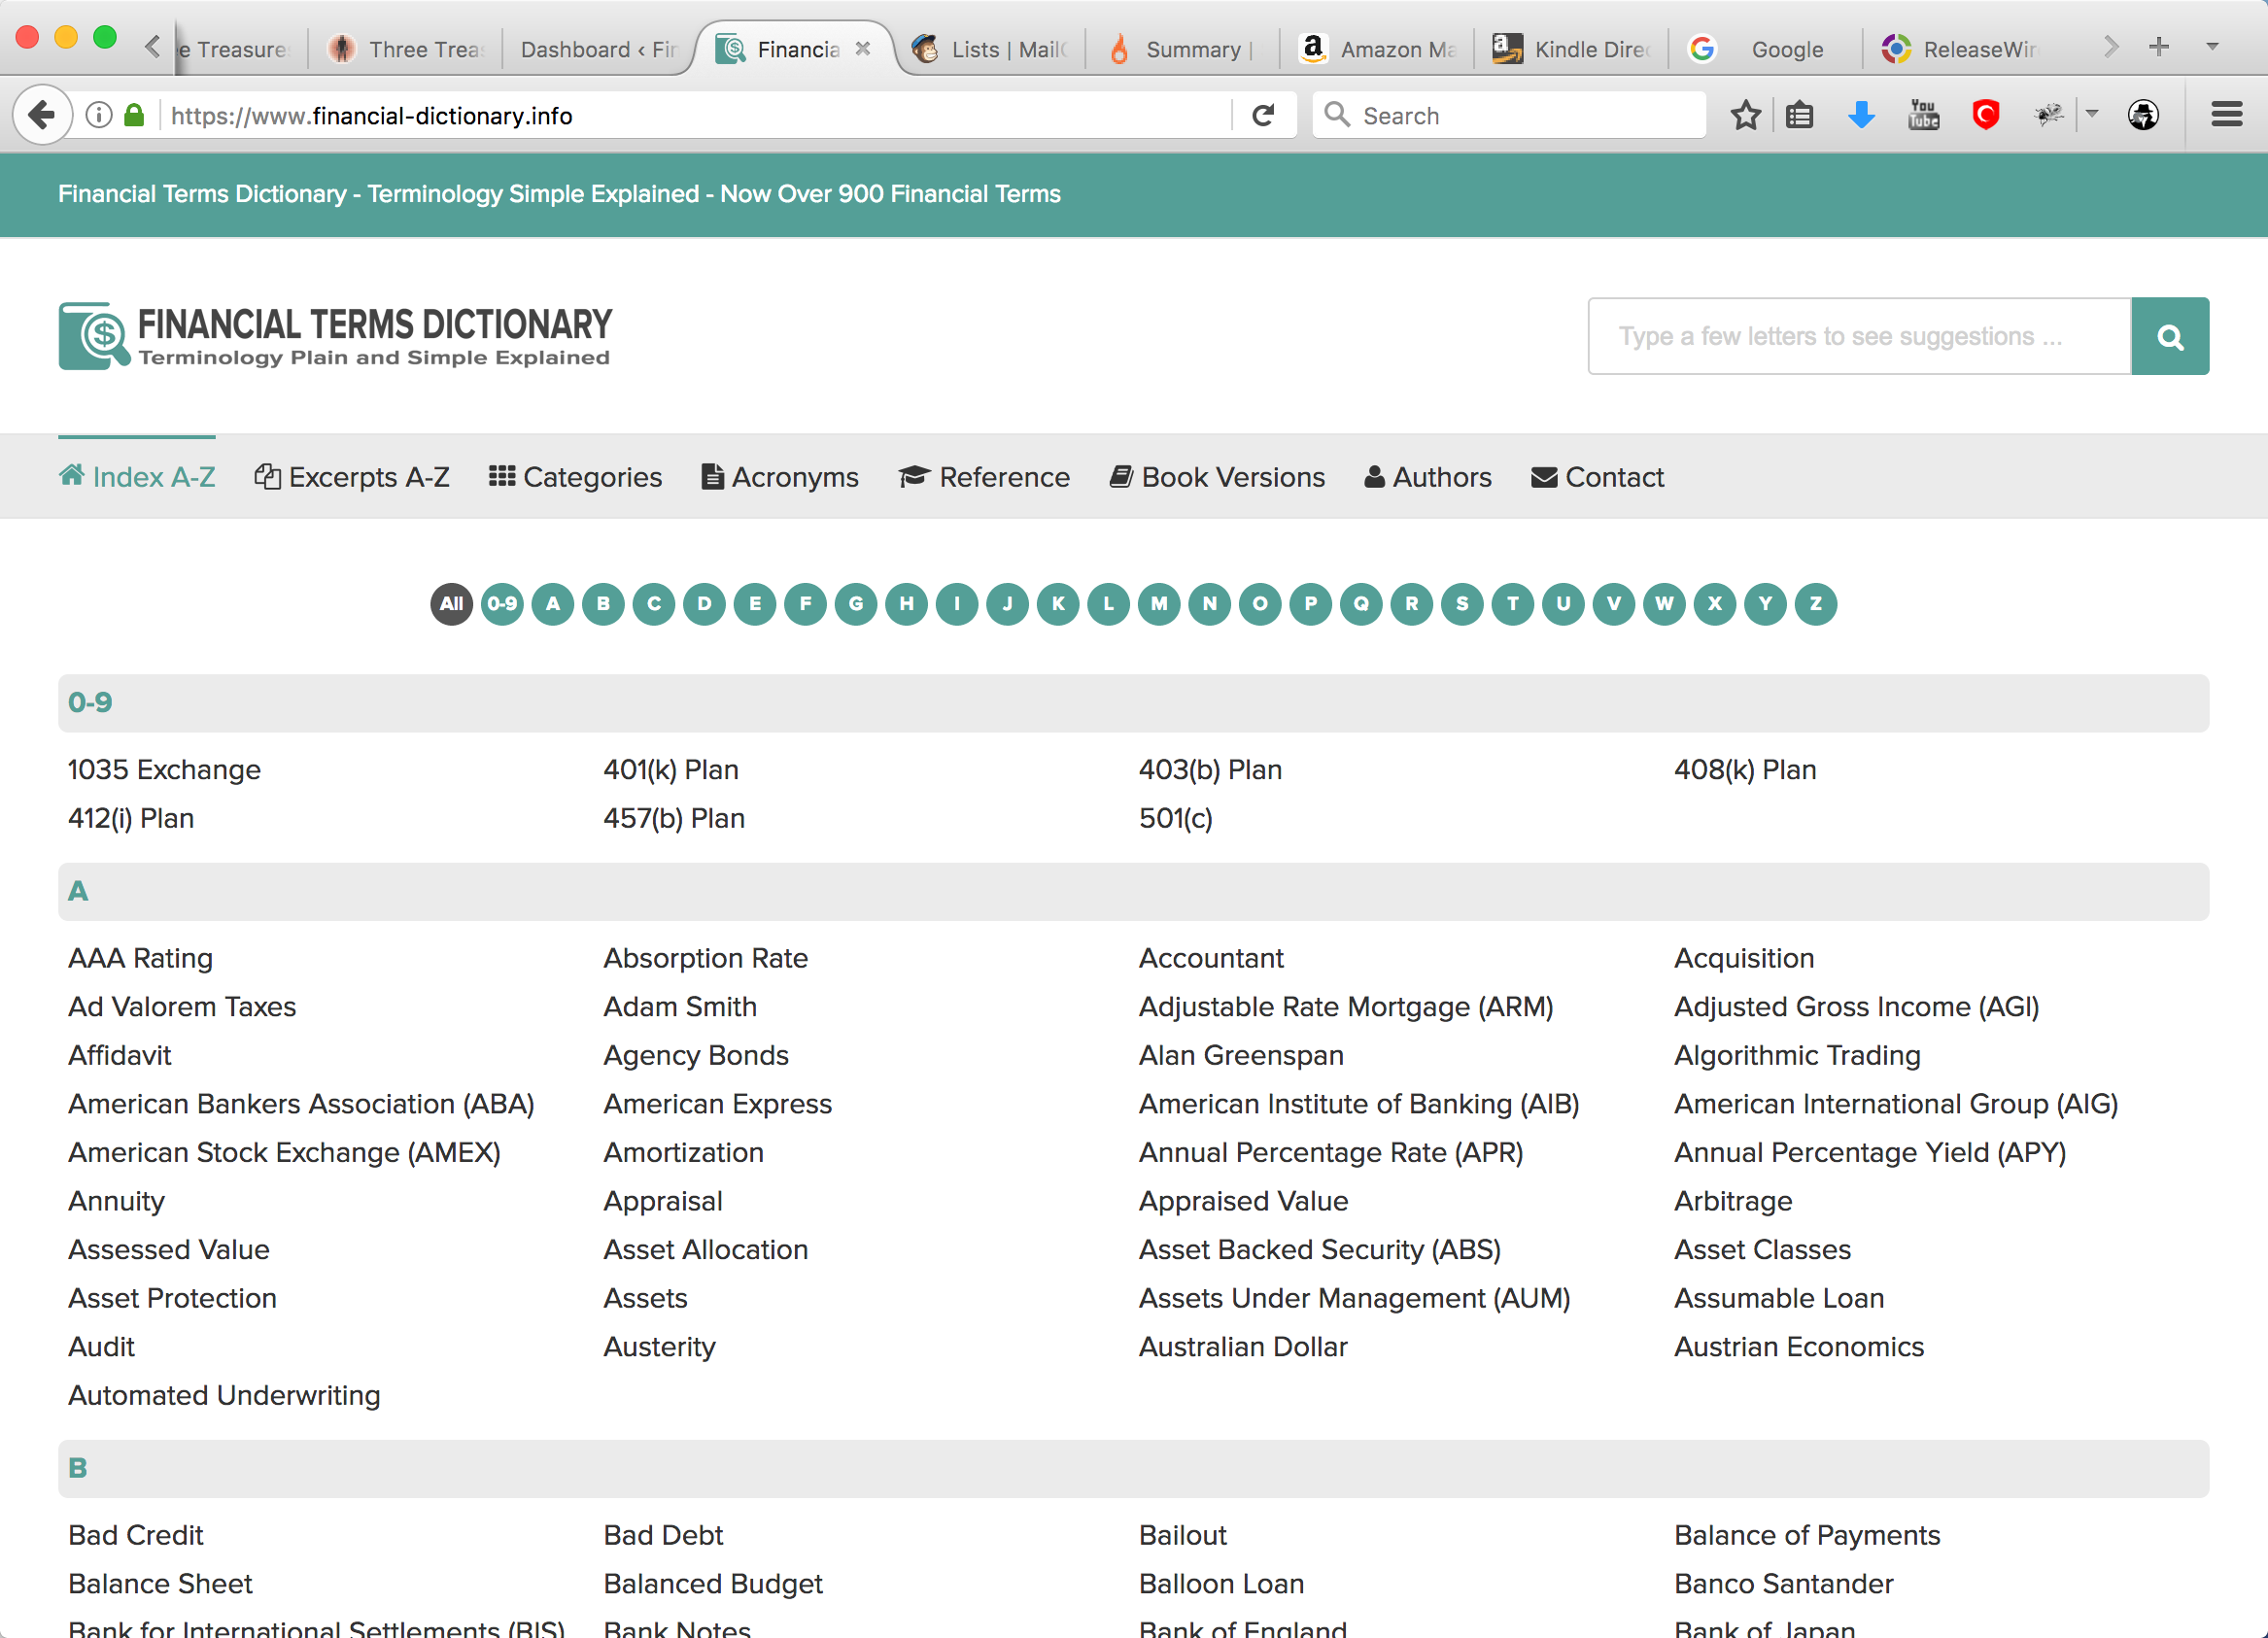Click the Financial Terms Dictionary logo

pyautogui.click(x=335, y=336)
